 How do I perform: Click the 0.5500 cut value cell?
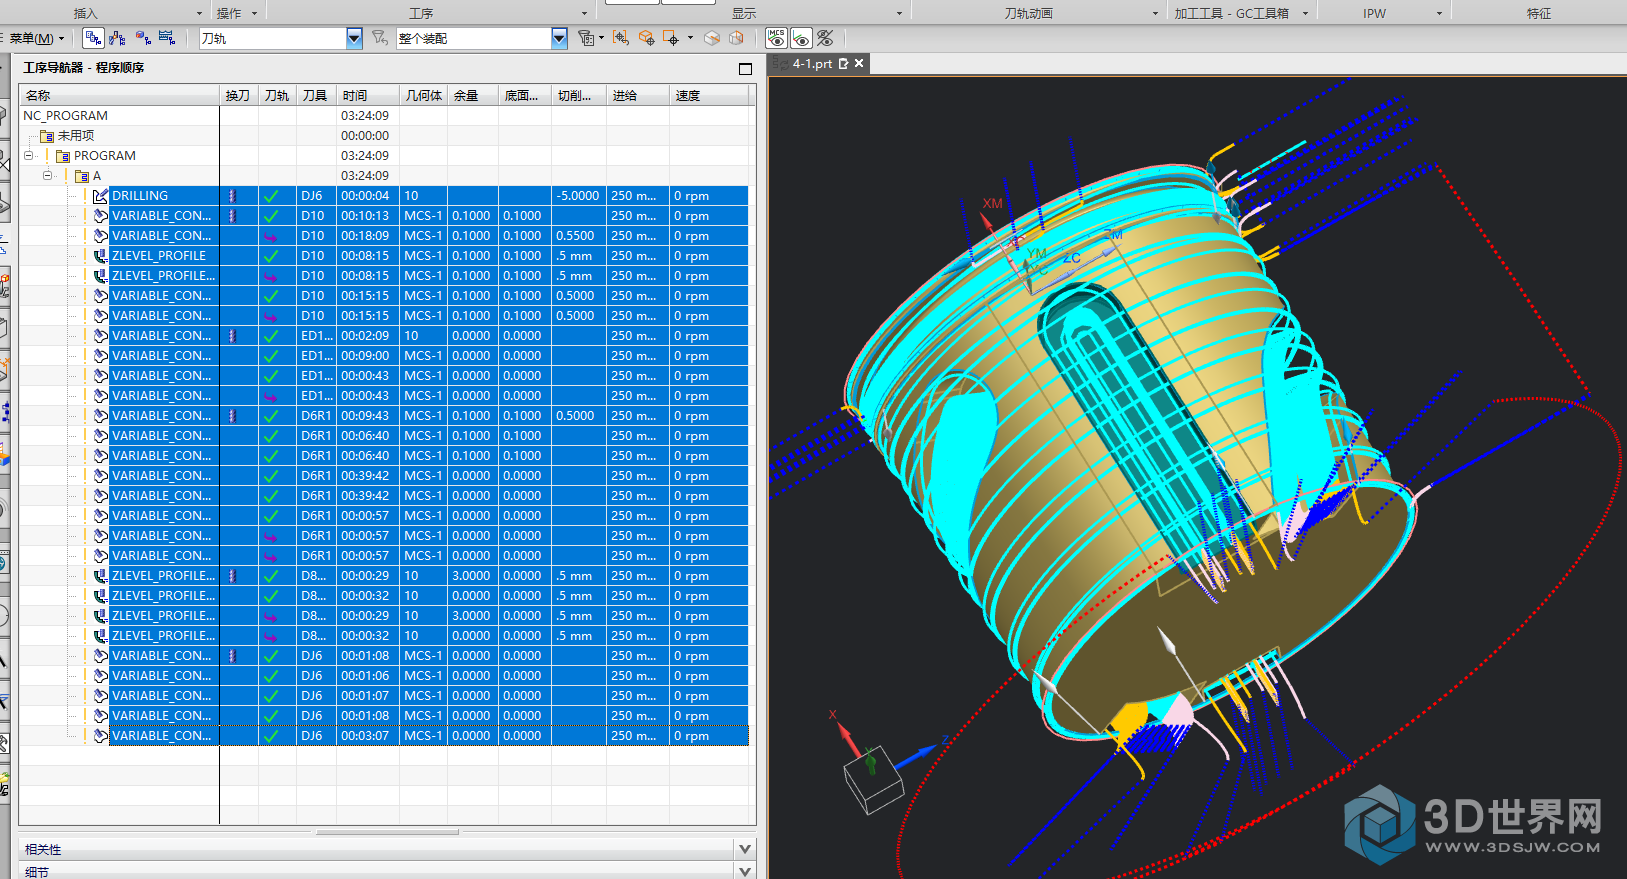coord(578,236)
